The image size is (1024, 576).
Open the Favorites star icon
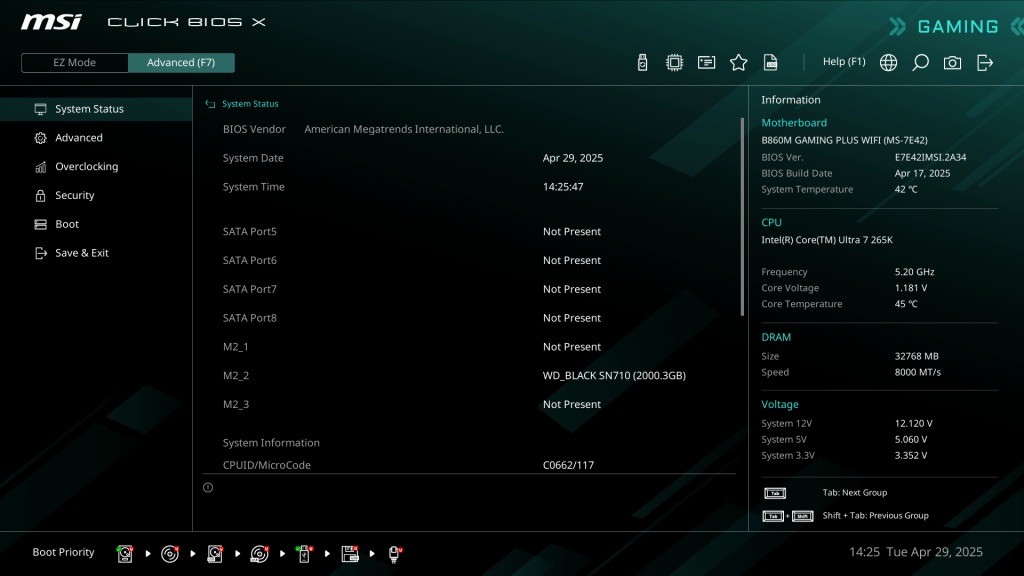(x=738, y=62)
